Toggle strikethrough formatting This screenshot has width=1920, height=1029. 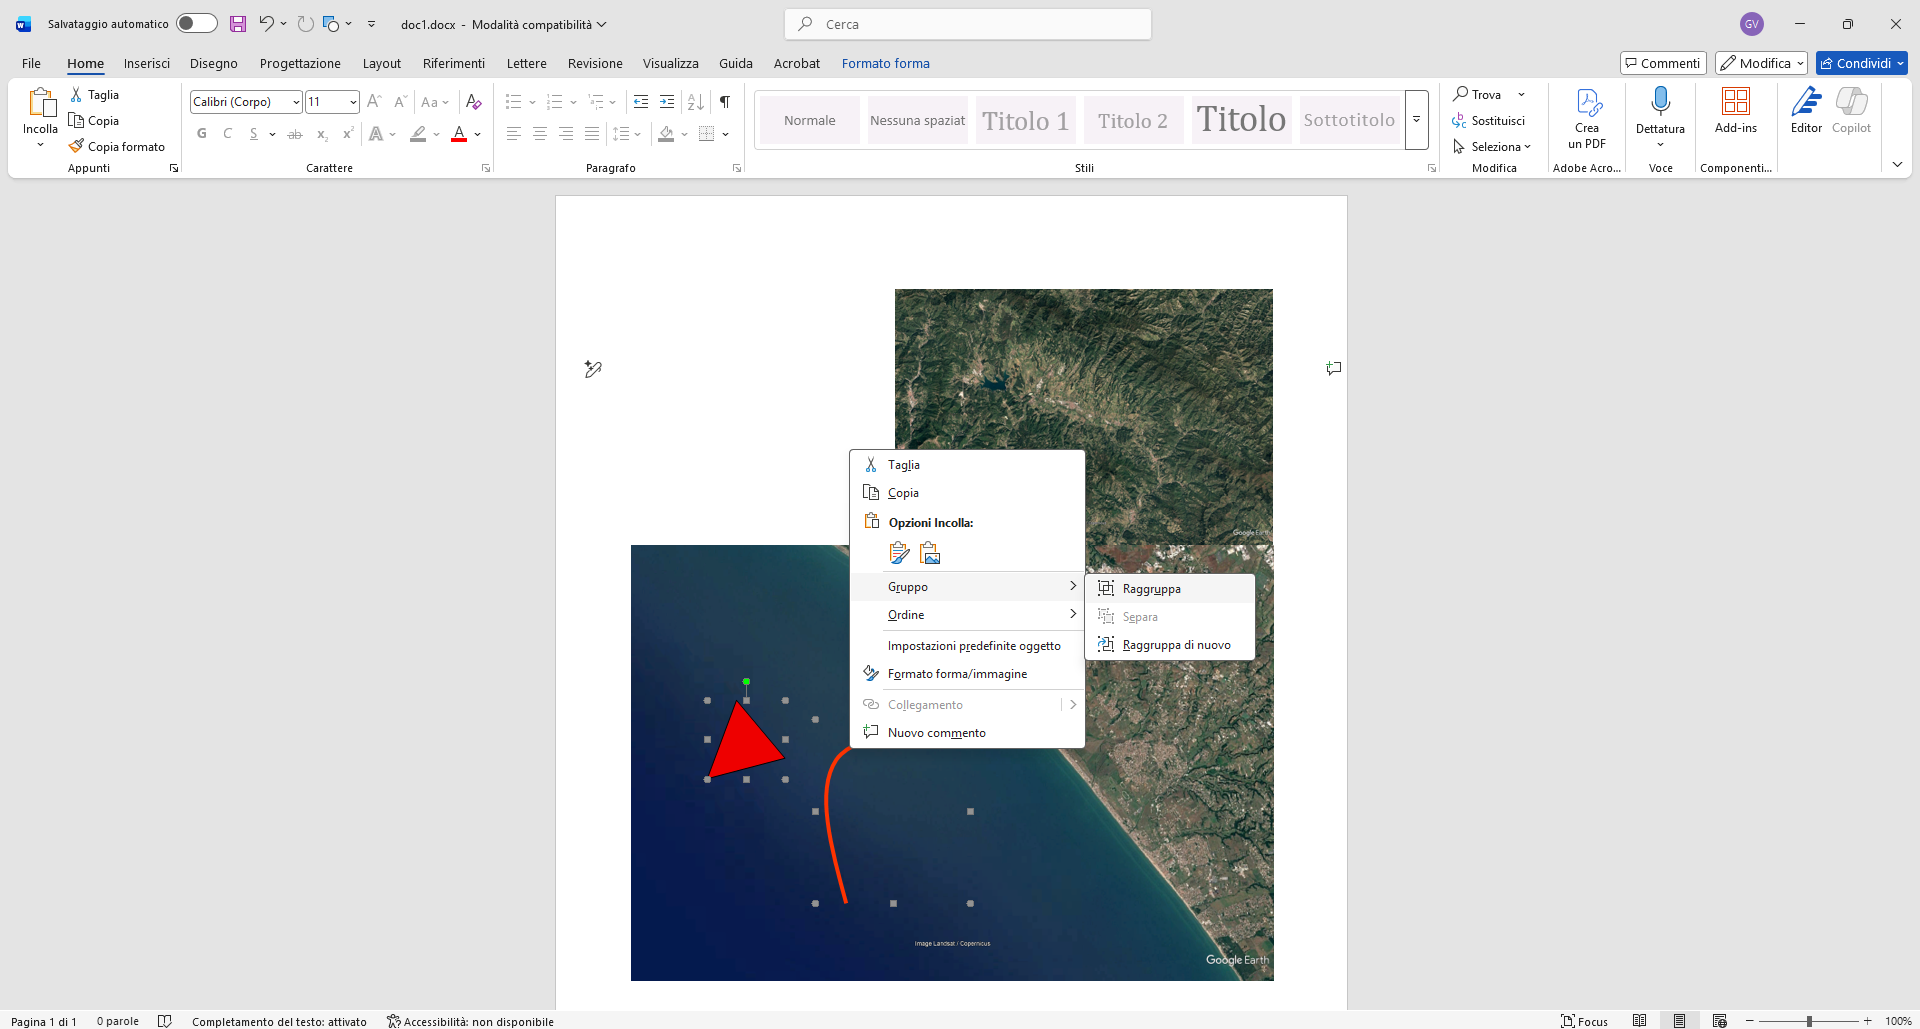(295, 134)
